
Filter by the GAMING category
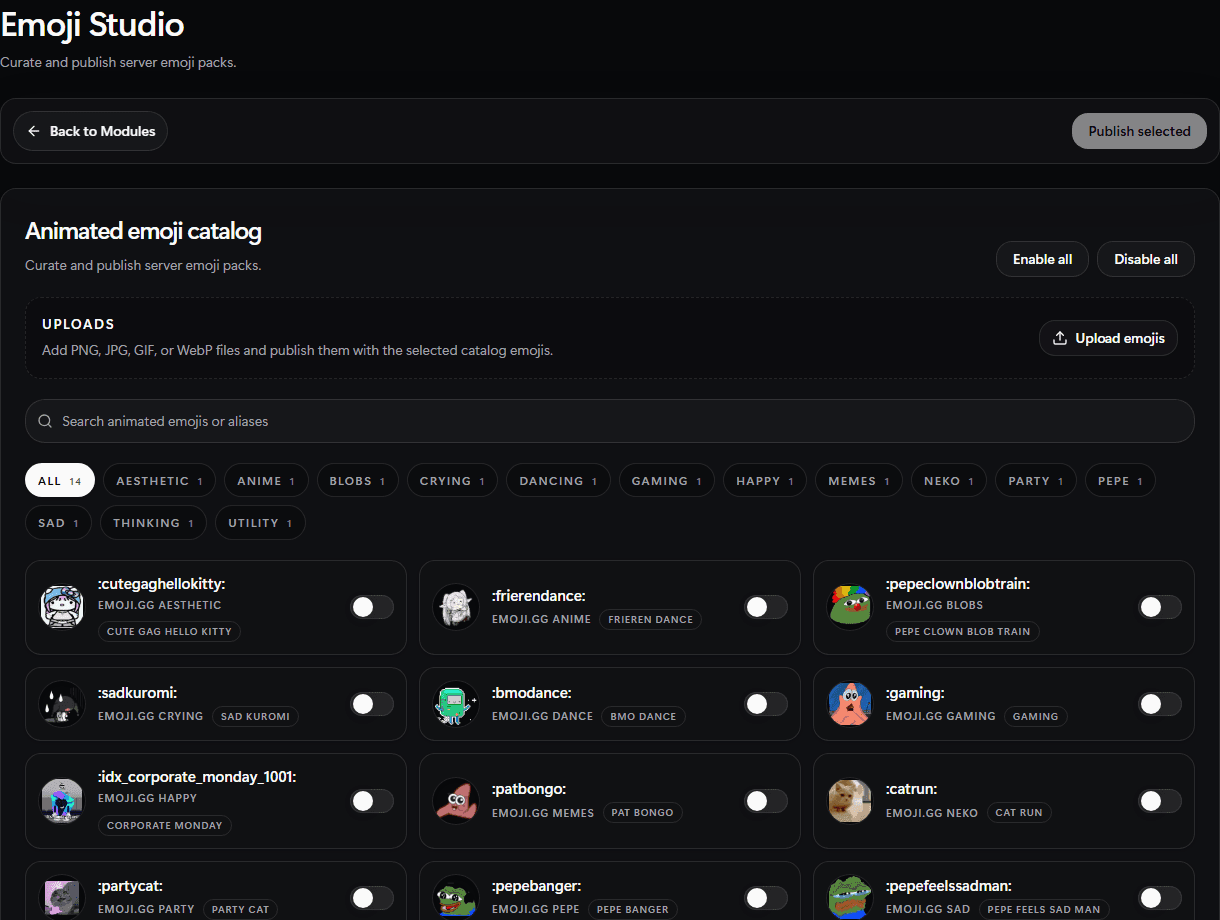click(x=667, y=481)
